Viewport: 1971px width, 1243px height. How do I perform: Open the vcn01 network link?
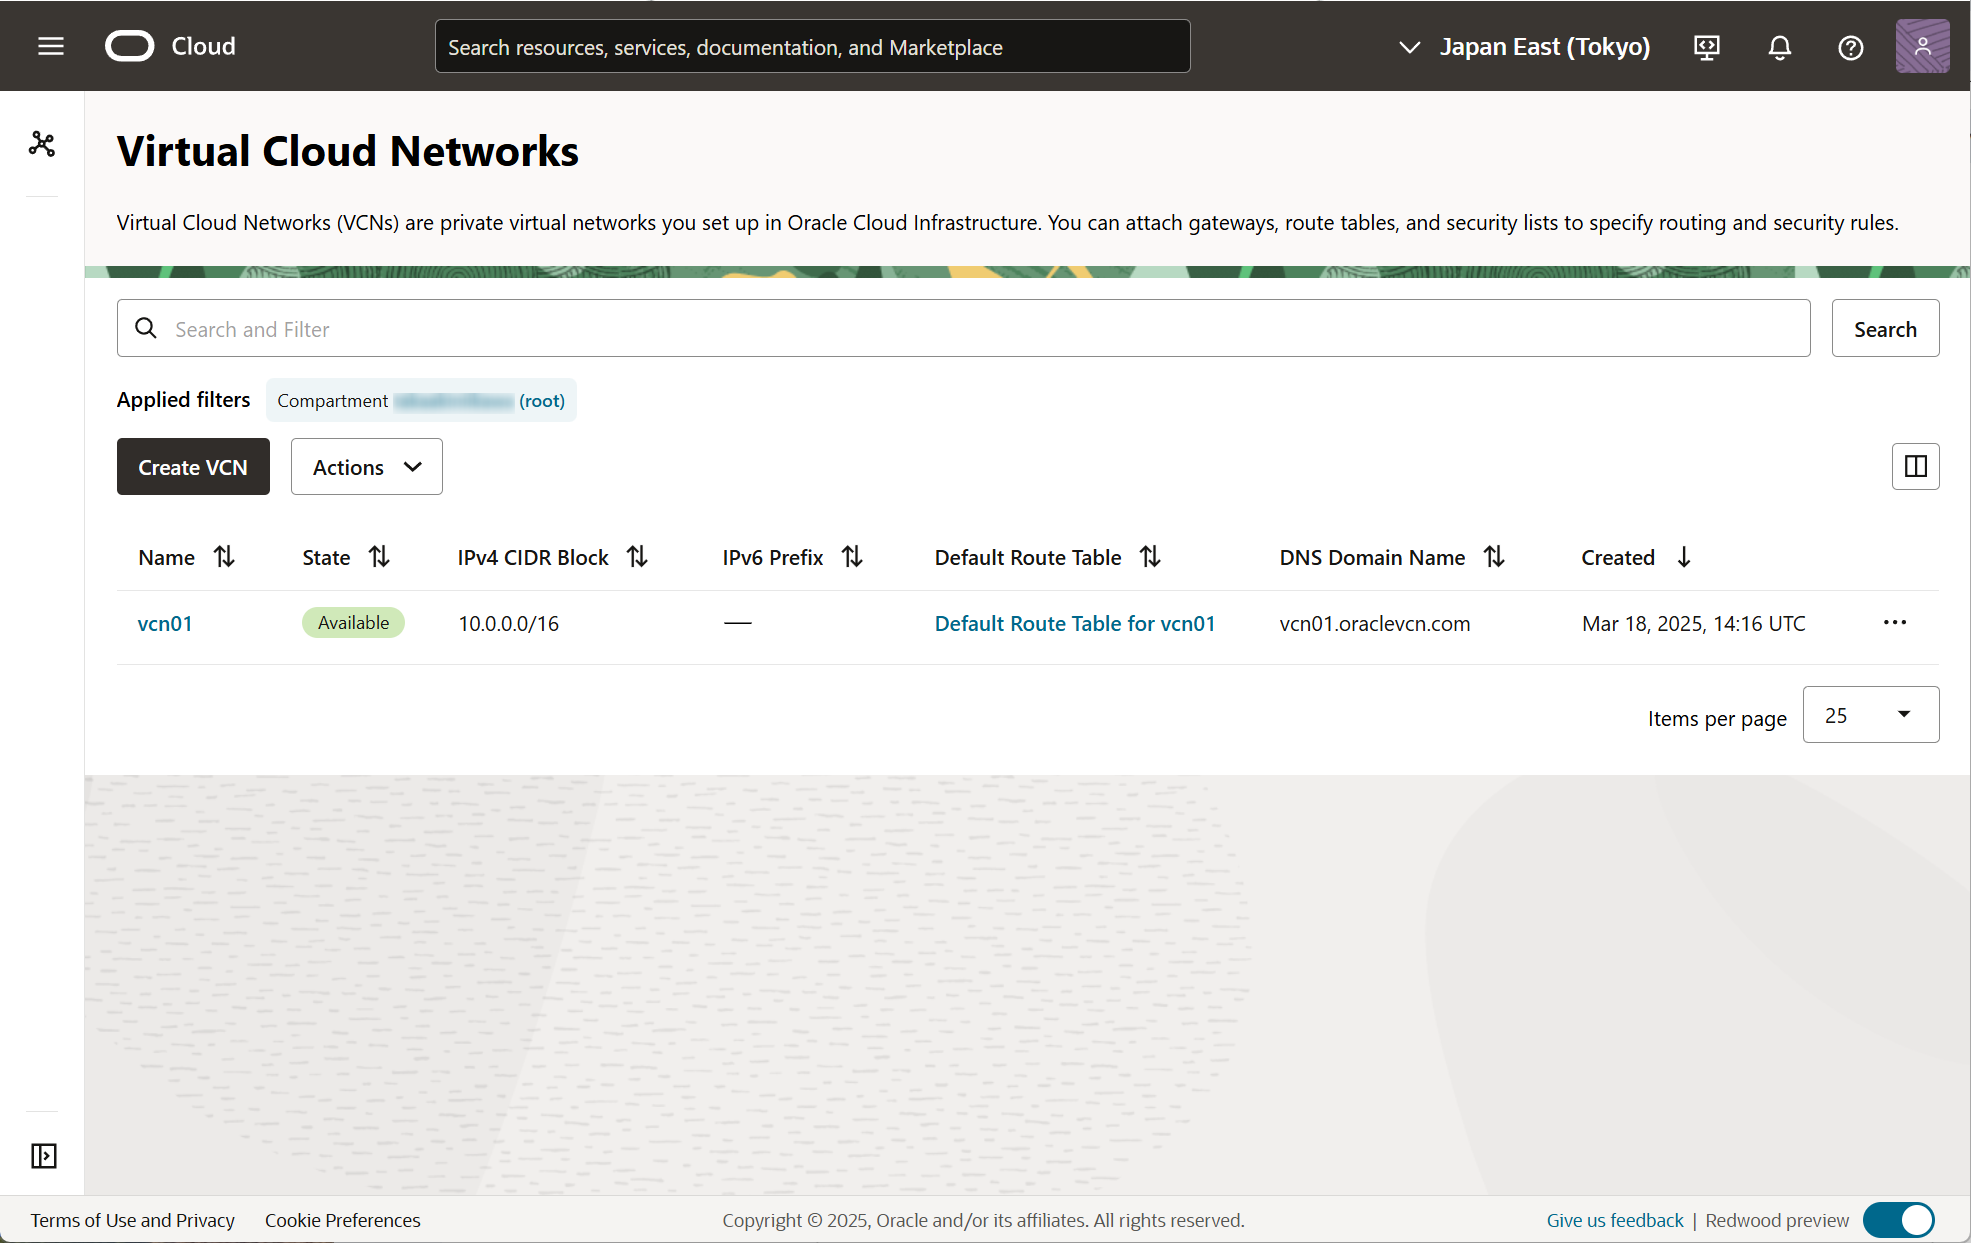(x=165, y=623)
